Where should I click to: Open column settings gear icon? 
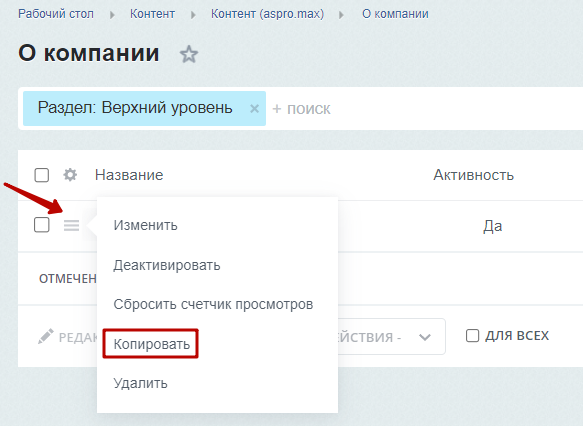[70, 174]
